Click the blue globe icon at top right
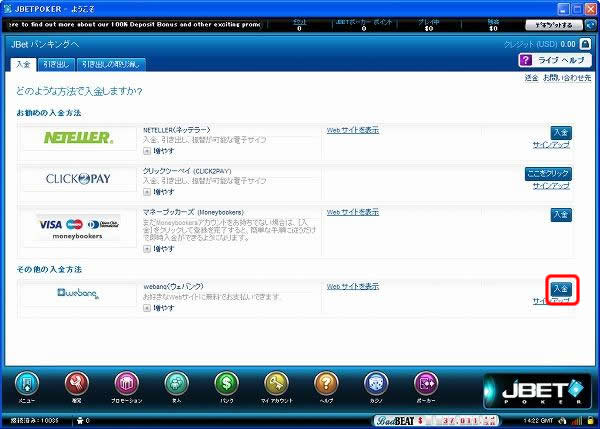 [x=591, y=25]
